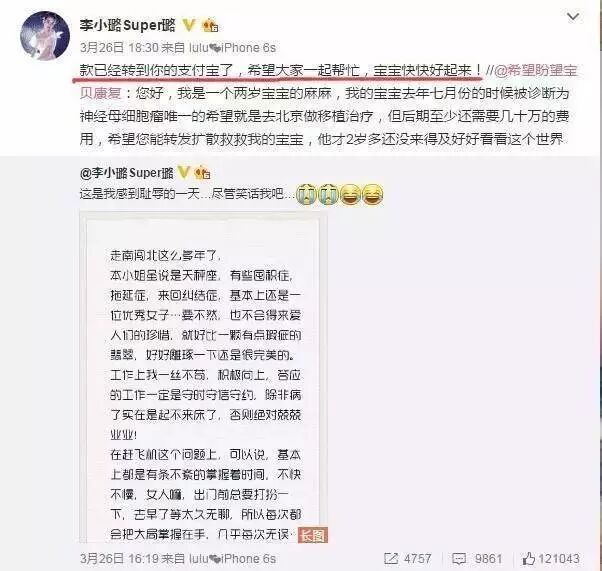
Task: Open the 3月26日 18:30 timestamp link
Action: 119,48
